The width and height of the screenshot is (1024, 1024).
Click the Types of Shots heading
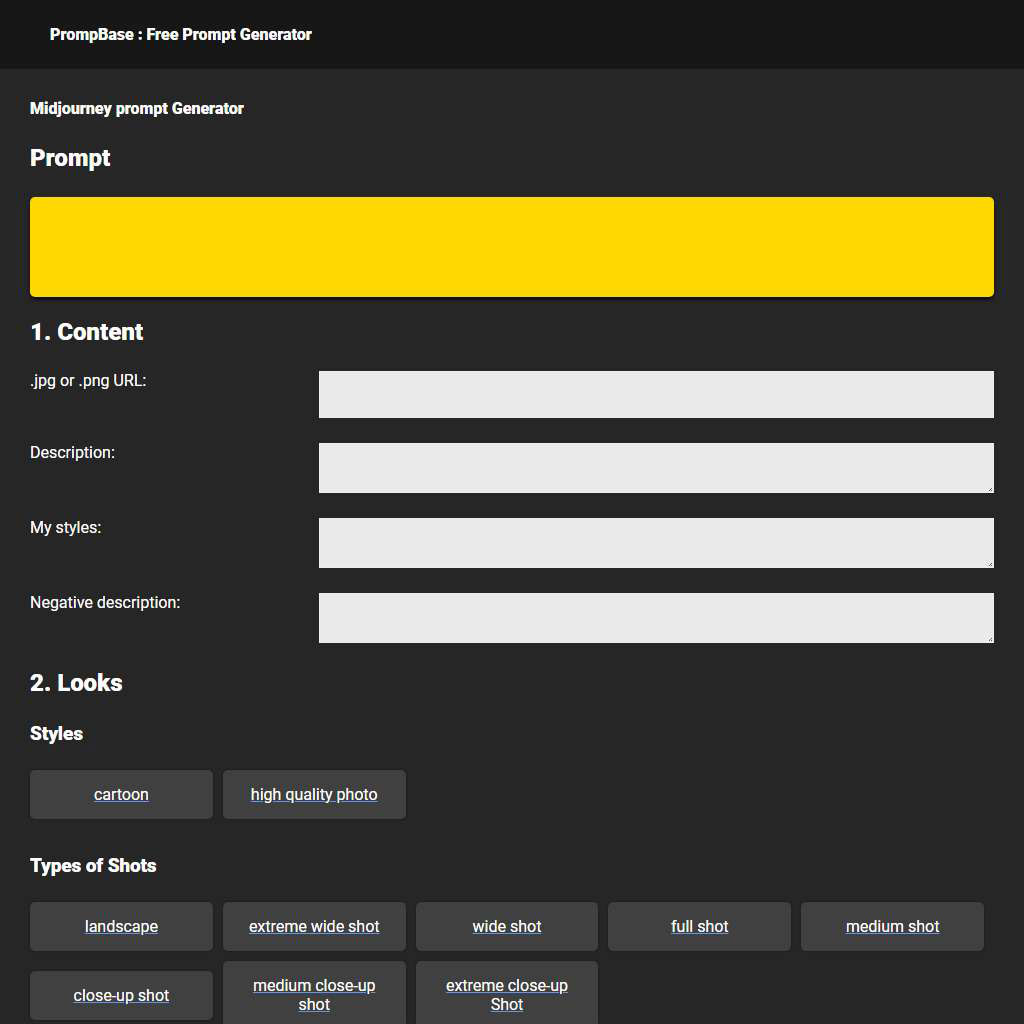(93, 865)
